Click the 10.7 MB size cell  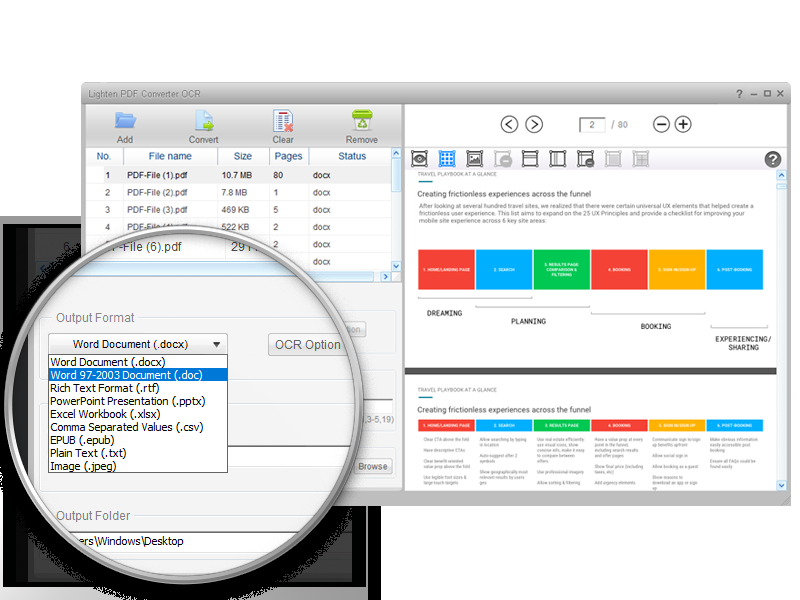(237, 175)
